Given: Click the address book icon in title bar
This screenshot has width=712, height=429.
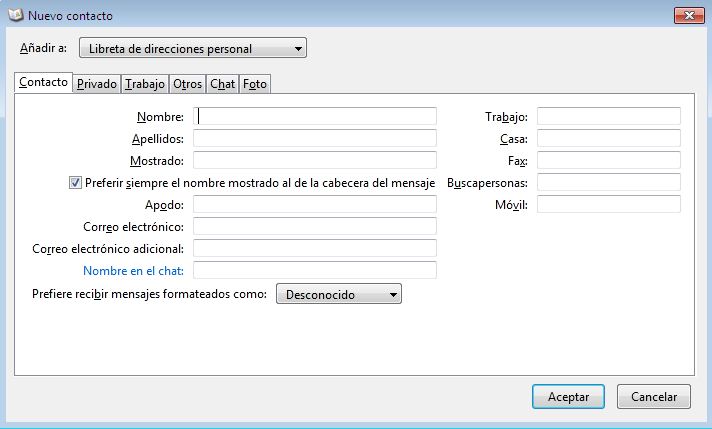Looking at the screenshot, I should tap(15, 15).
